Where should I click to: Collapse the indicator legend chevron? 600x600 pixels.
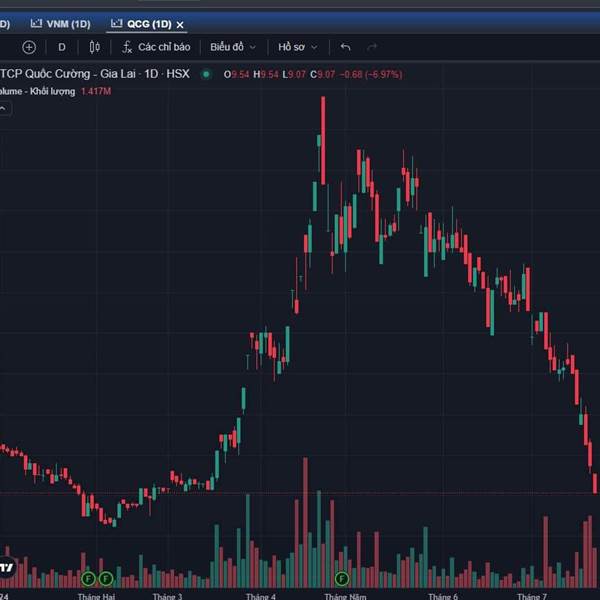(x=4, y=109)
